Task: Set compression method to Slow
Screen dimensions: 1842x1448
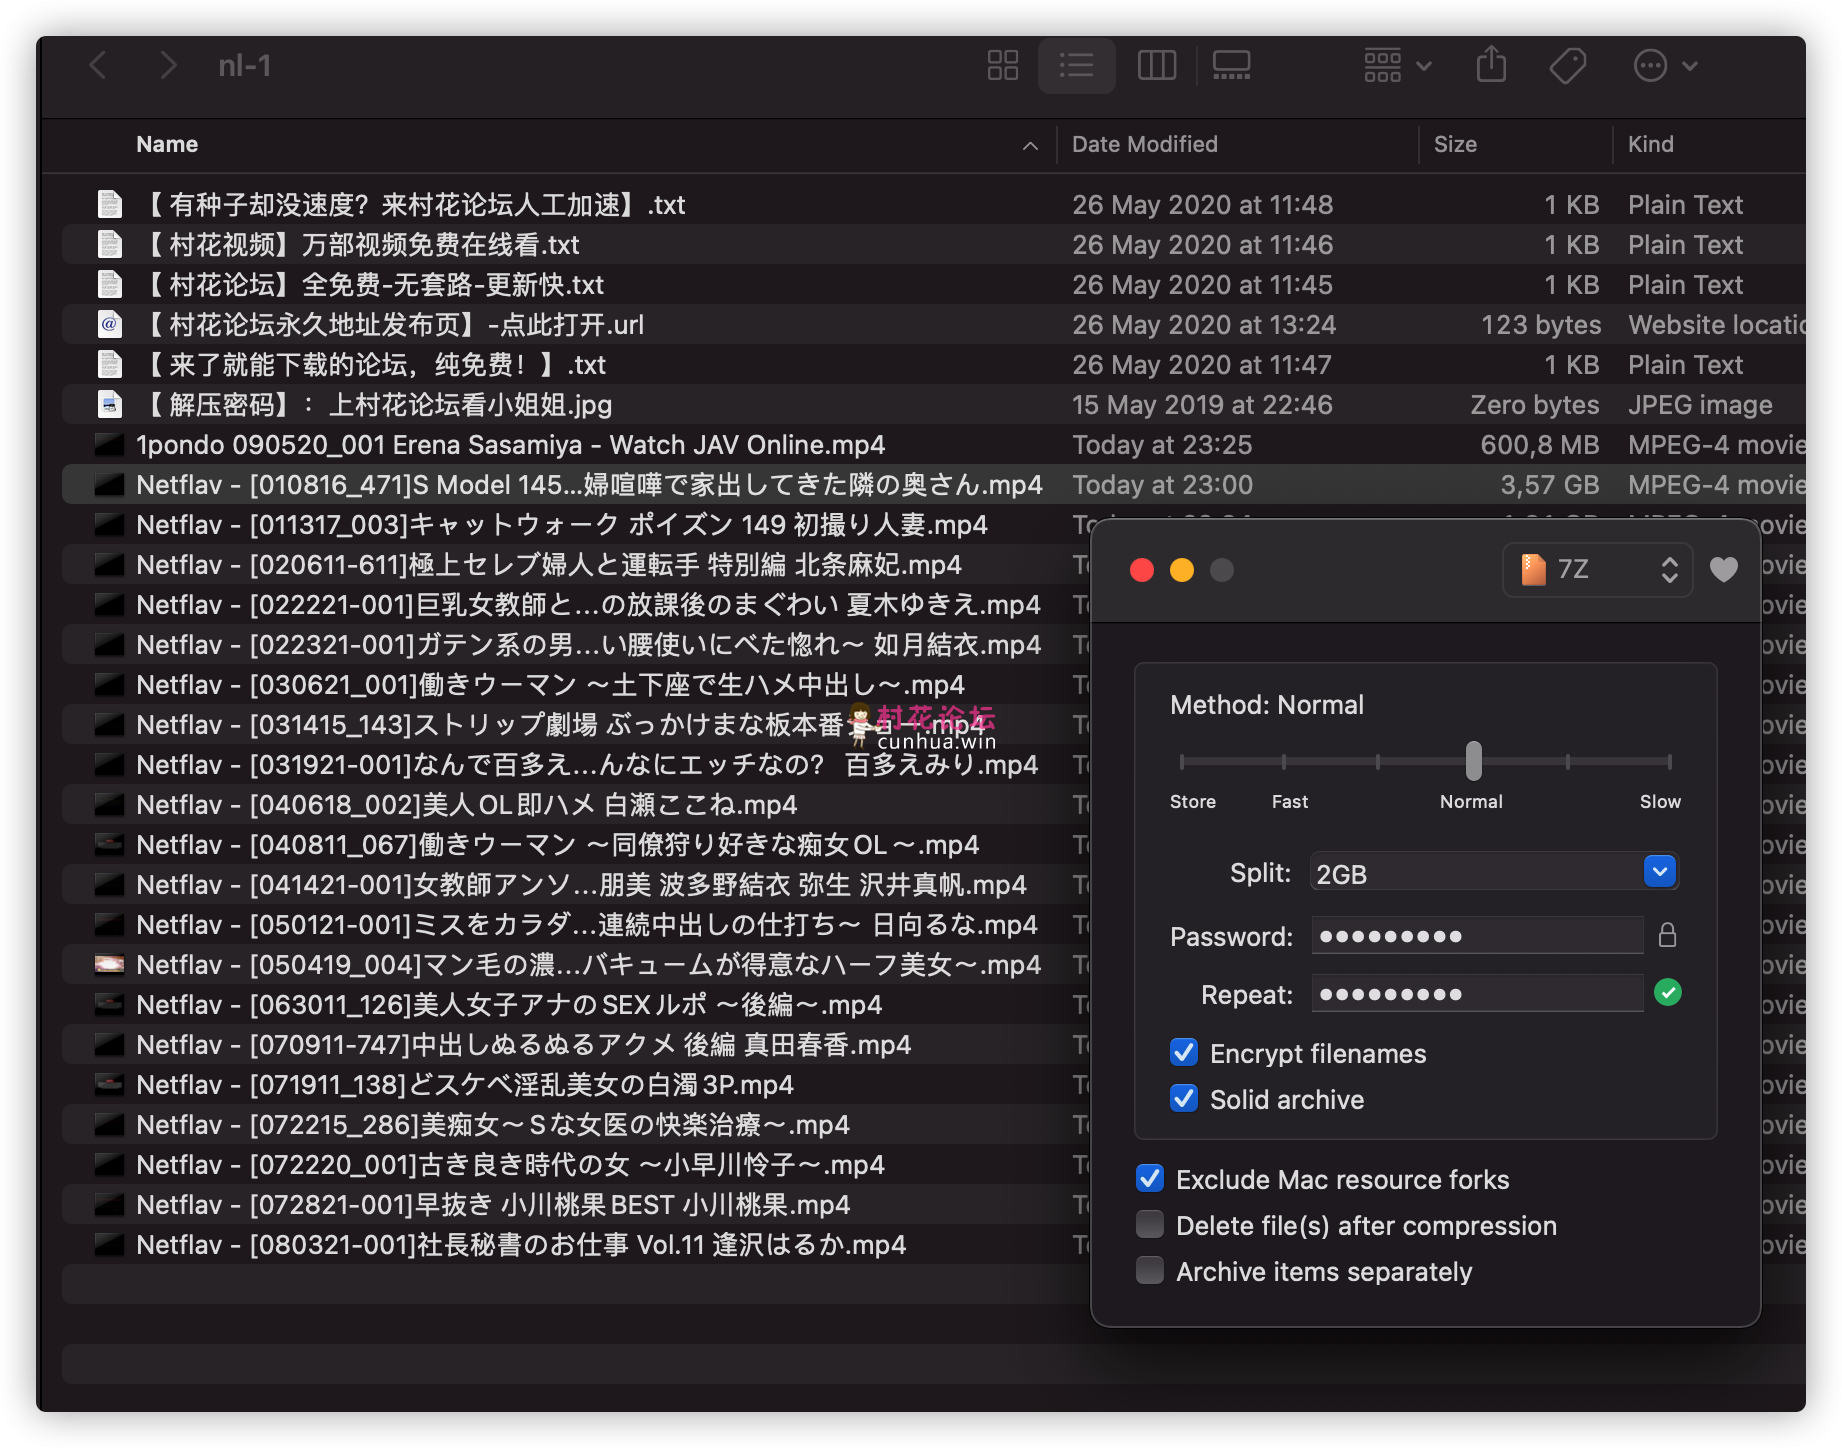Action: point(1668,762)
